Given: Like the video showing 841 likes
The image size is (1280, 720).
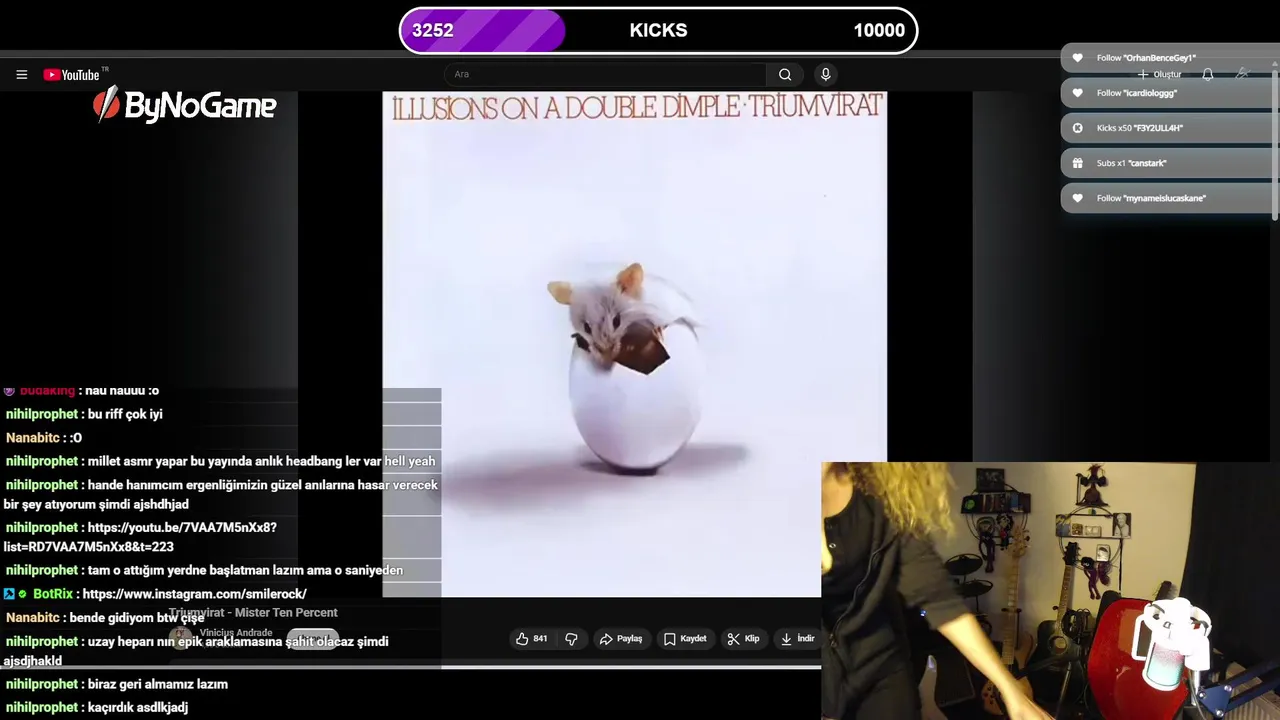Looking at the screenshot, I should point(532,638).
